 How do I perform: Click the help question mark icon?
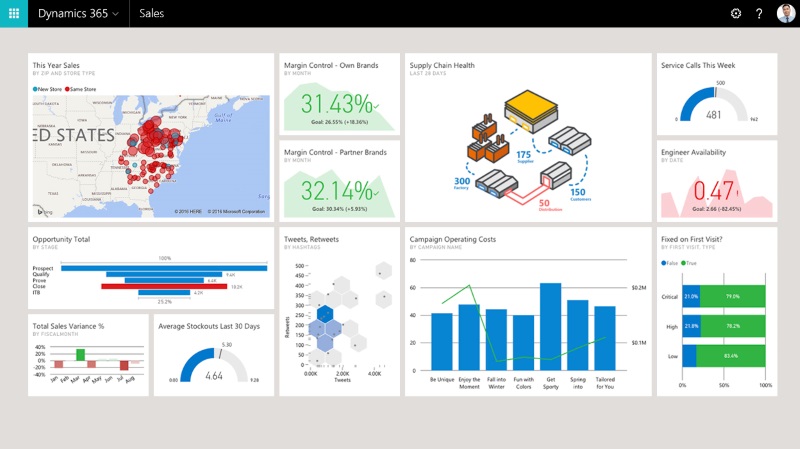(759, 13)
